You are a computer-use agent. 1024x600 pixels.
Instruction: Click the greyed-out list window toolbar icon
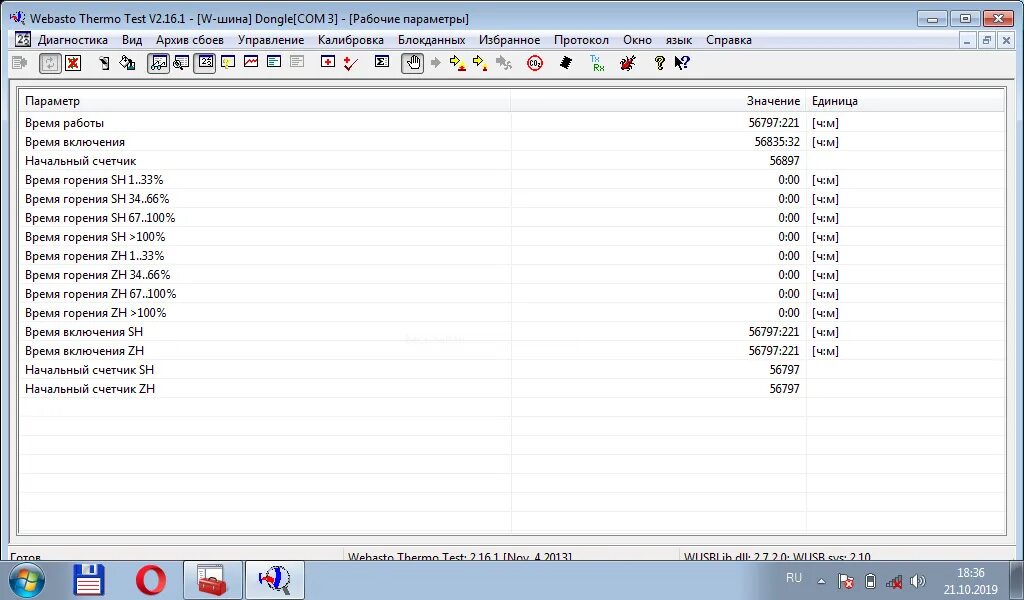297,62
